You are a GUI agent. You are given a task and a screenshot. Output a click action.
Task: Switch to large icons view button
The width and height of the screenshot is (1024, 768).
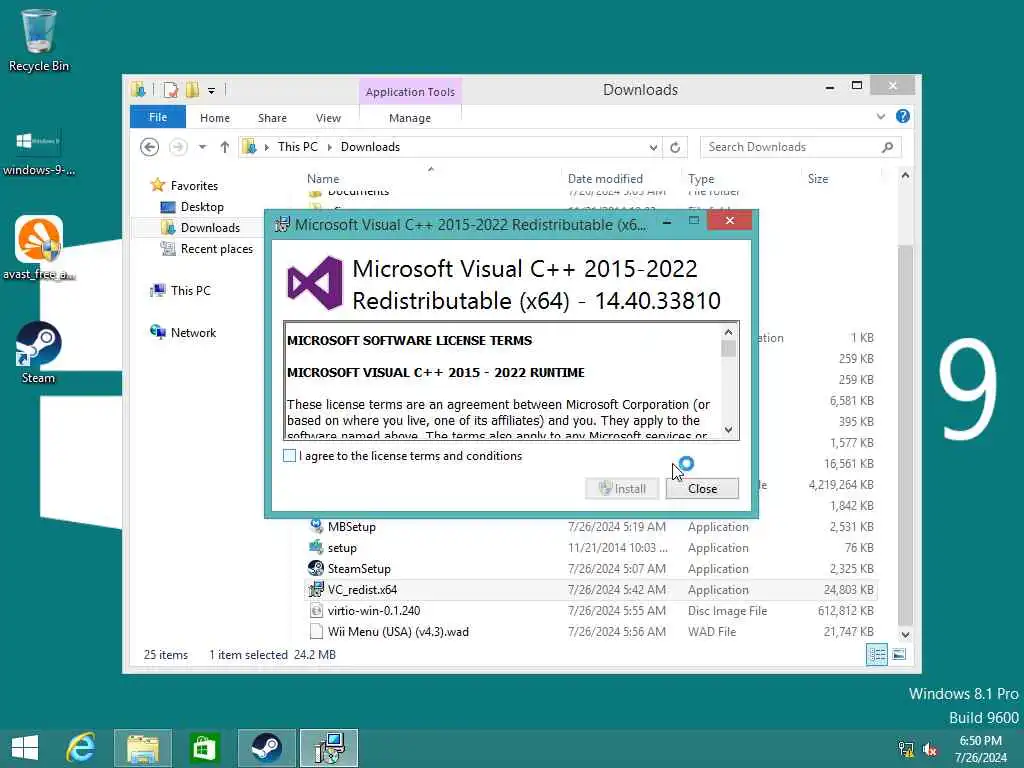pyautogui.click(x=899, y=654)
